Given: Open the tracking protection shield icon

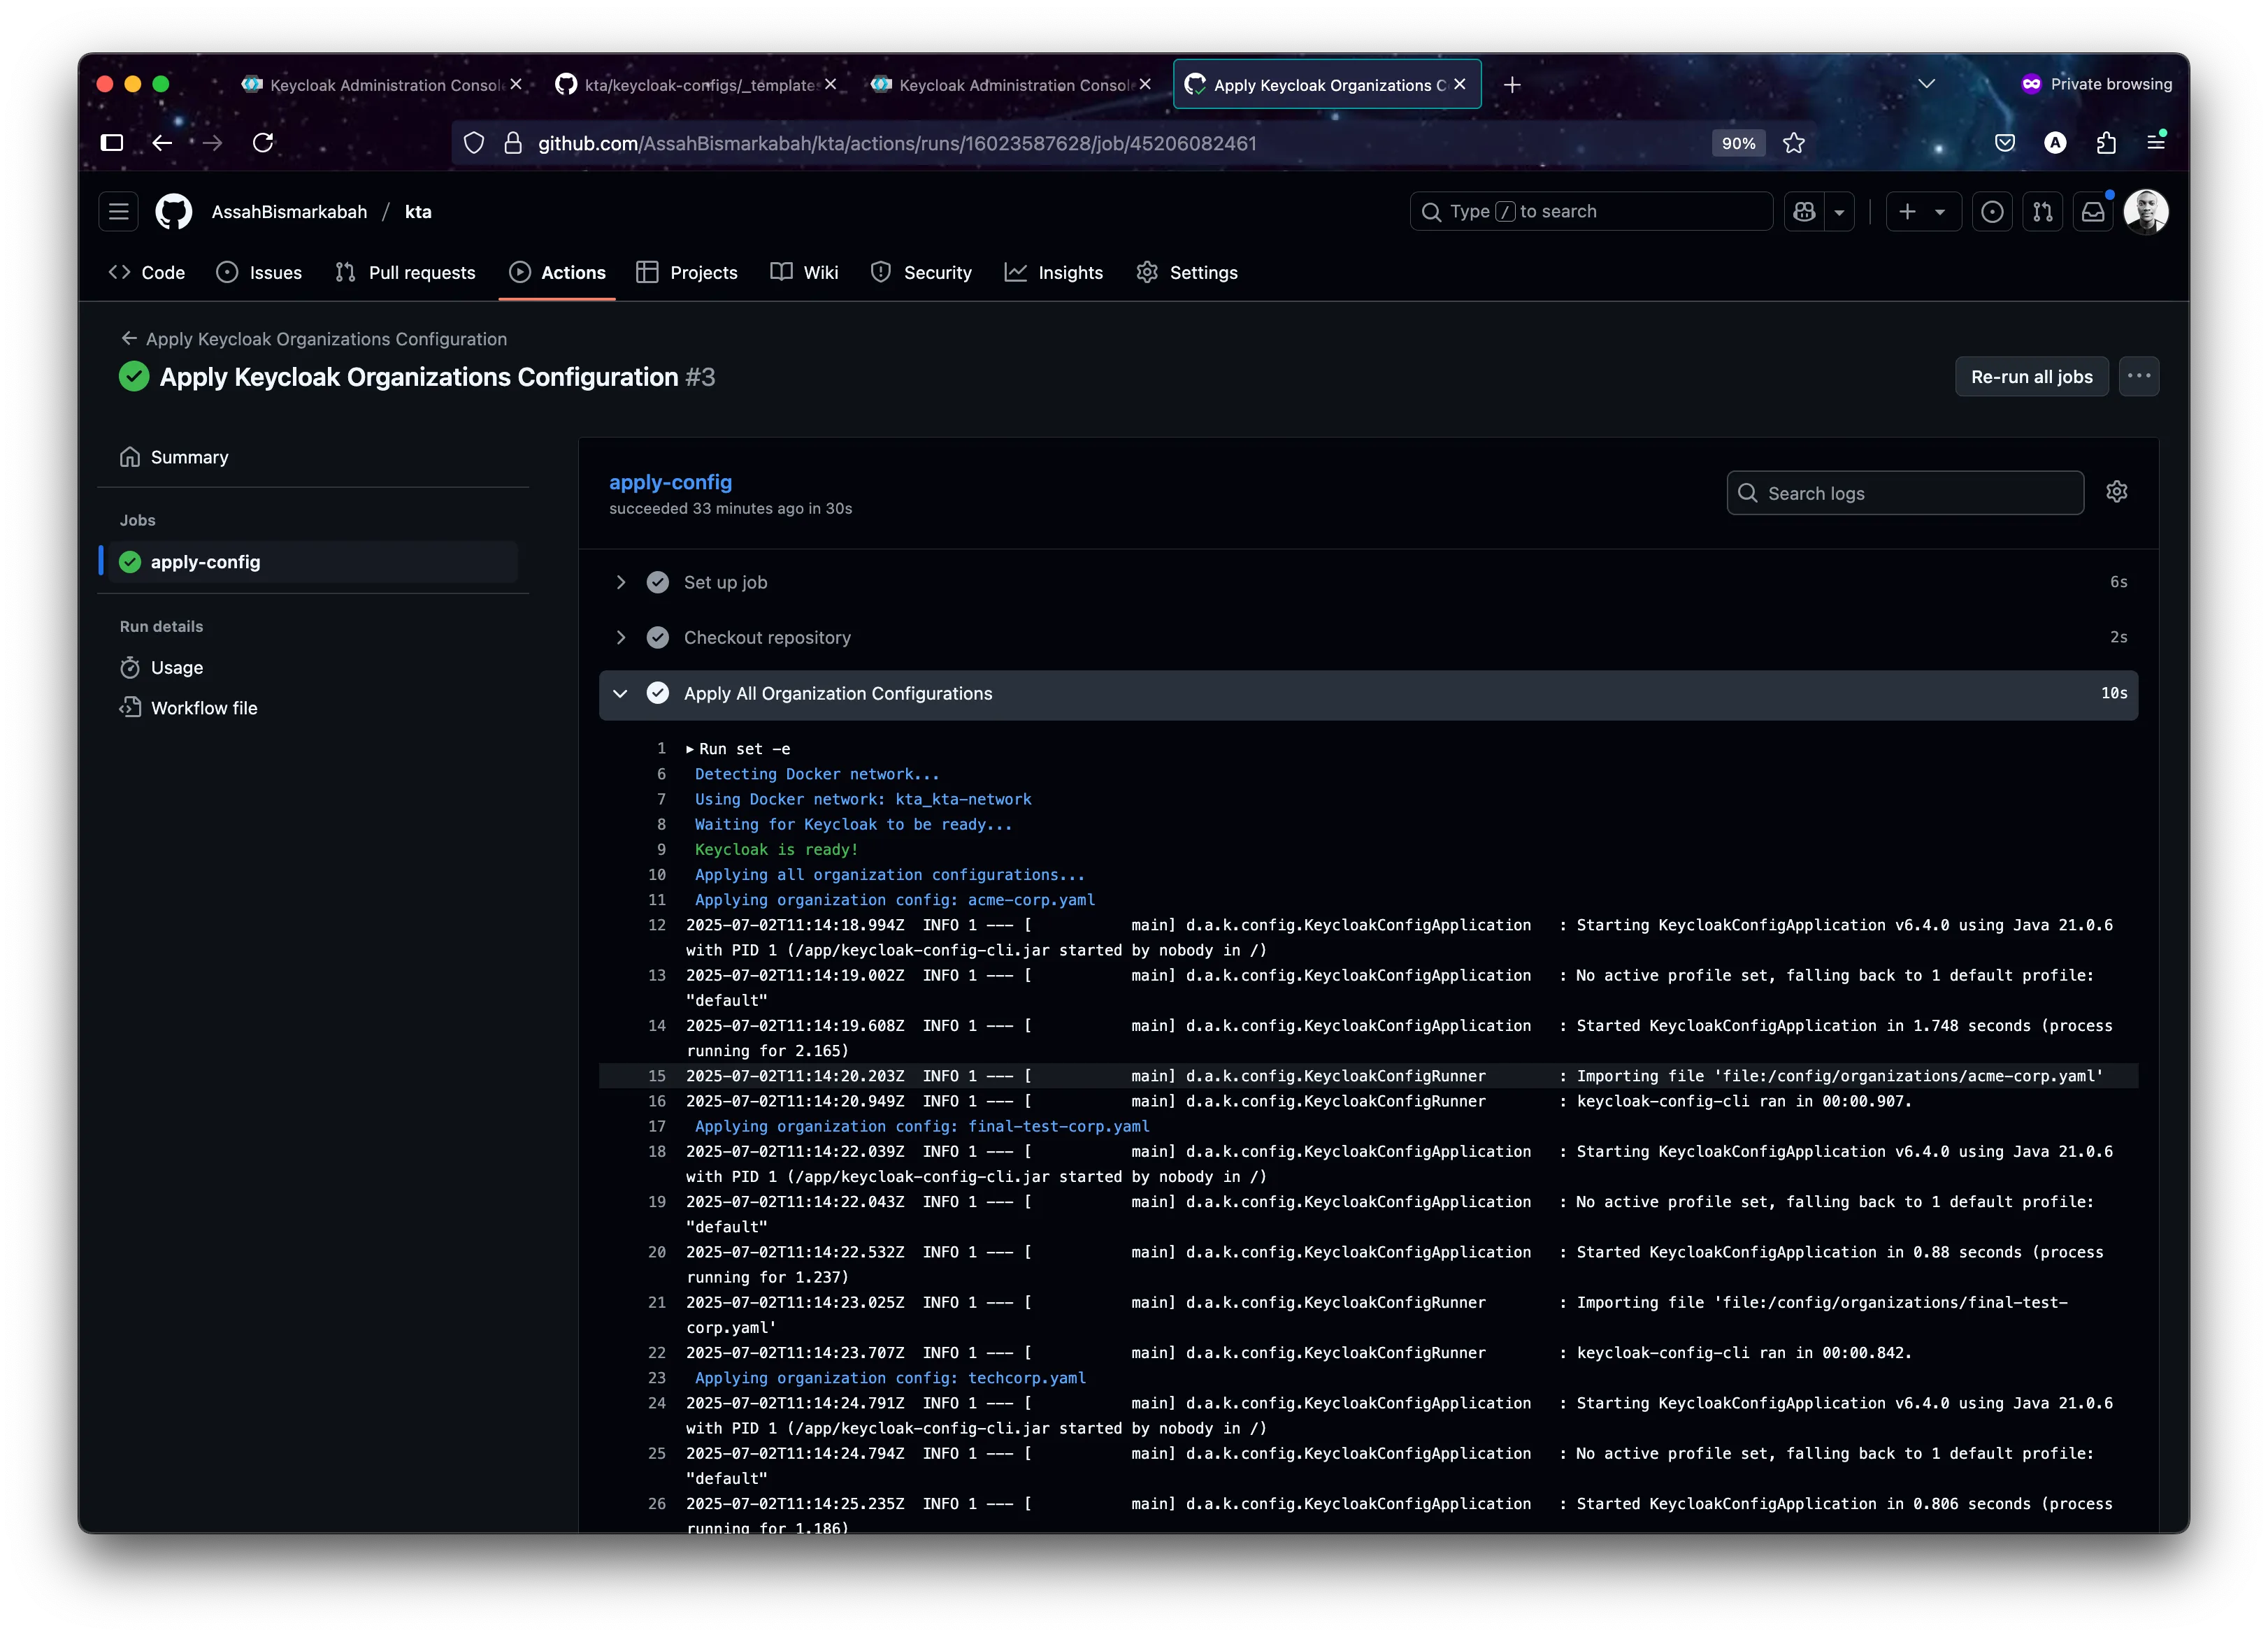Looking at the screenshot, I should 473,143.
